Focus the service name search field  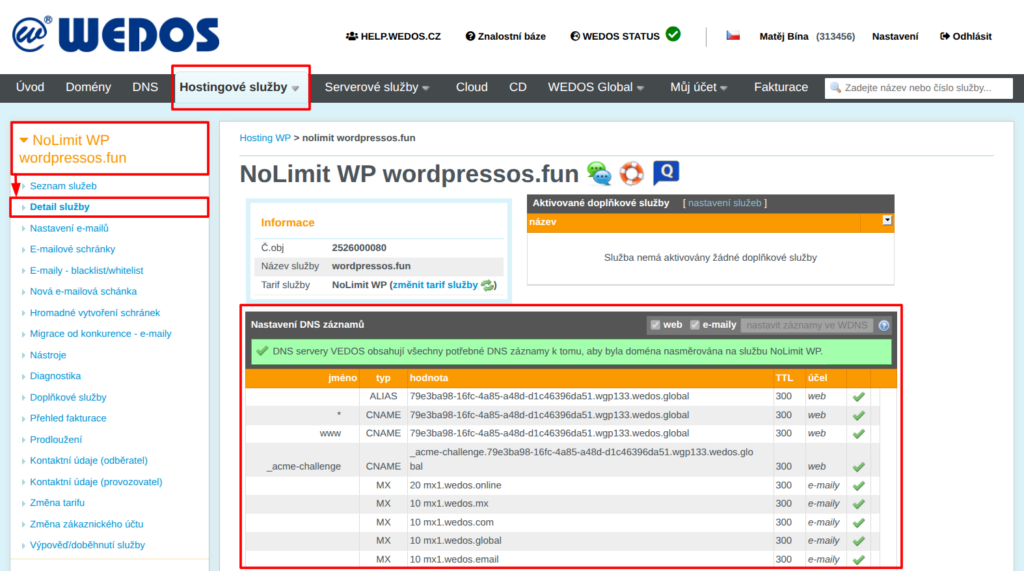point(918,88)
